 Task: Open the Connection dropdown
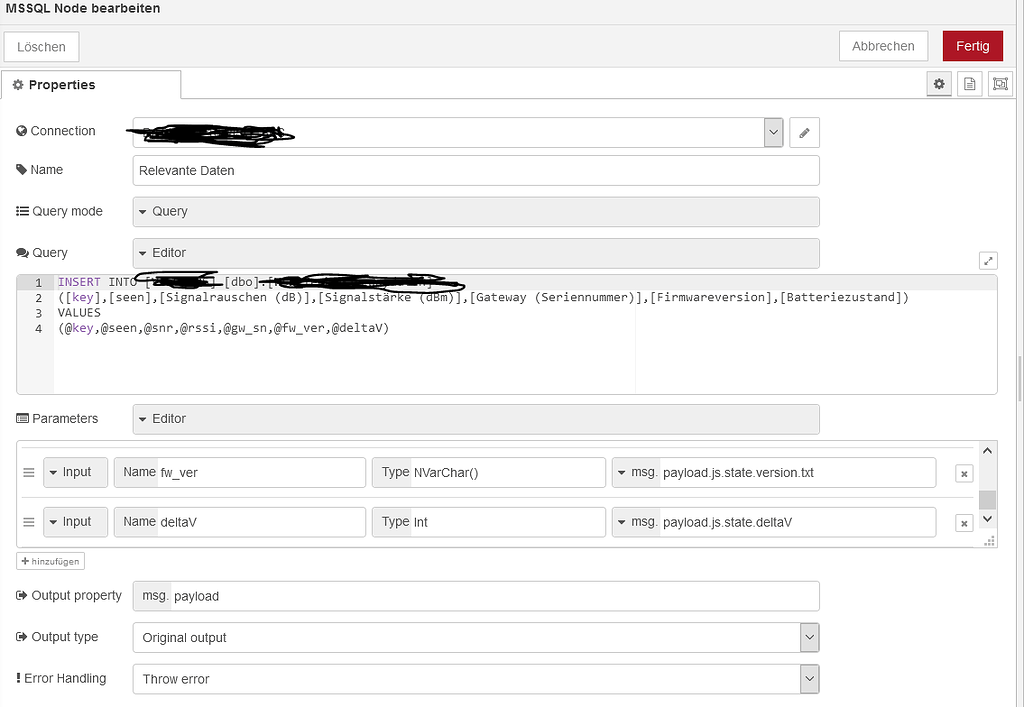tap(772, 131)
